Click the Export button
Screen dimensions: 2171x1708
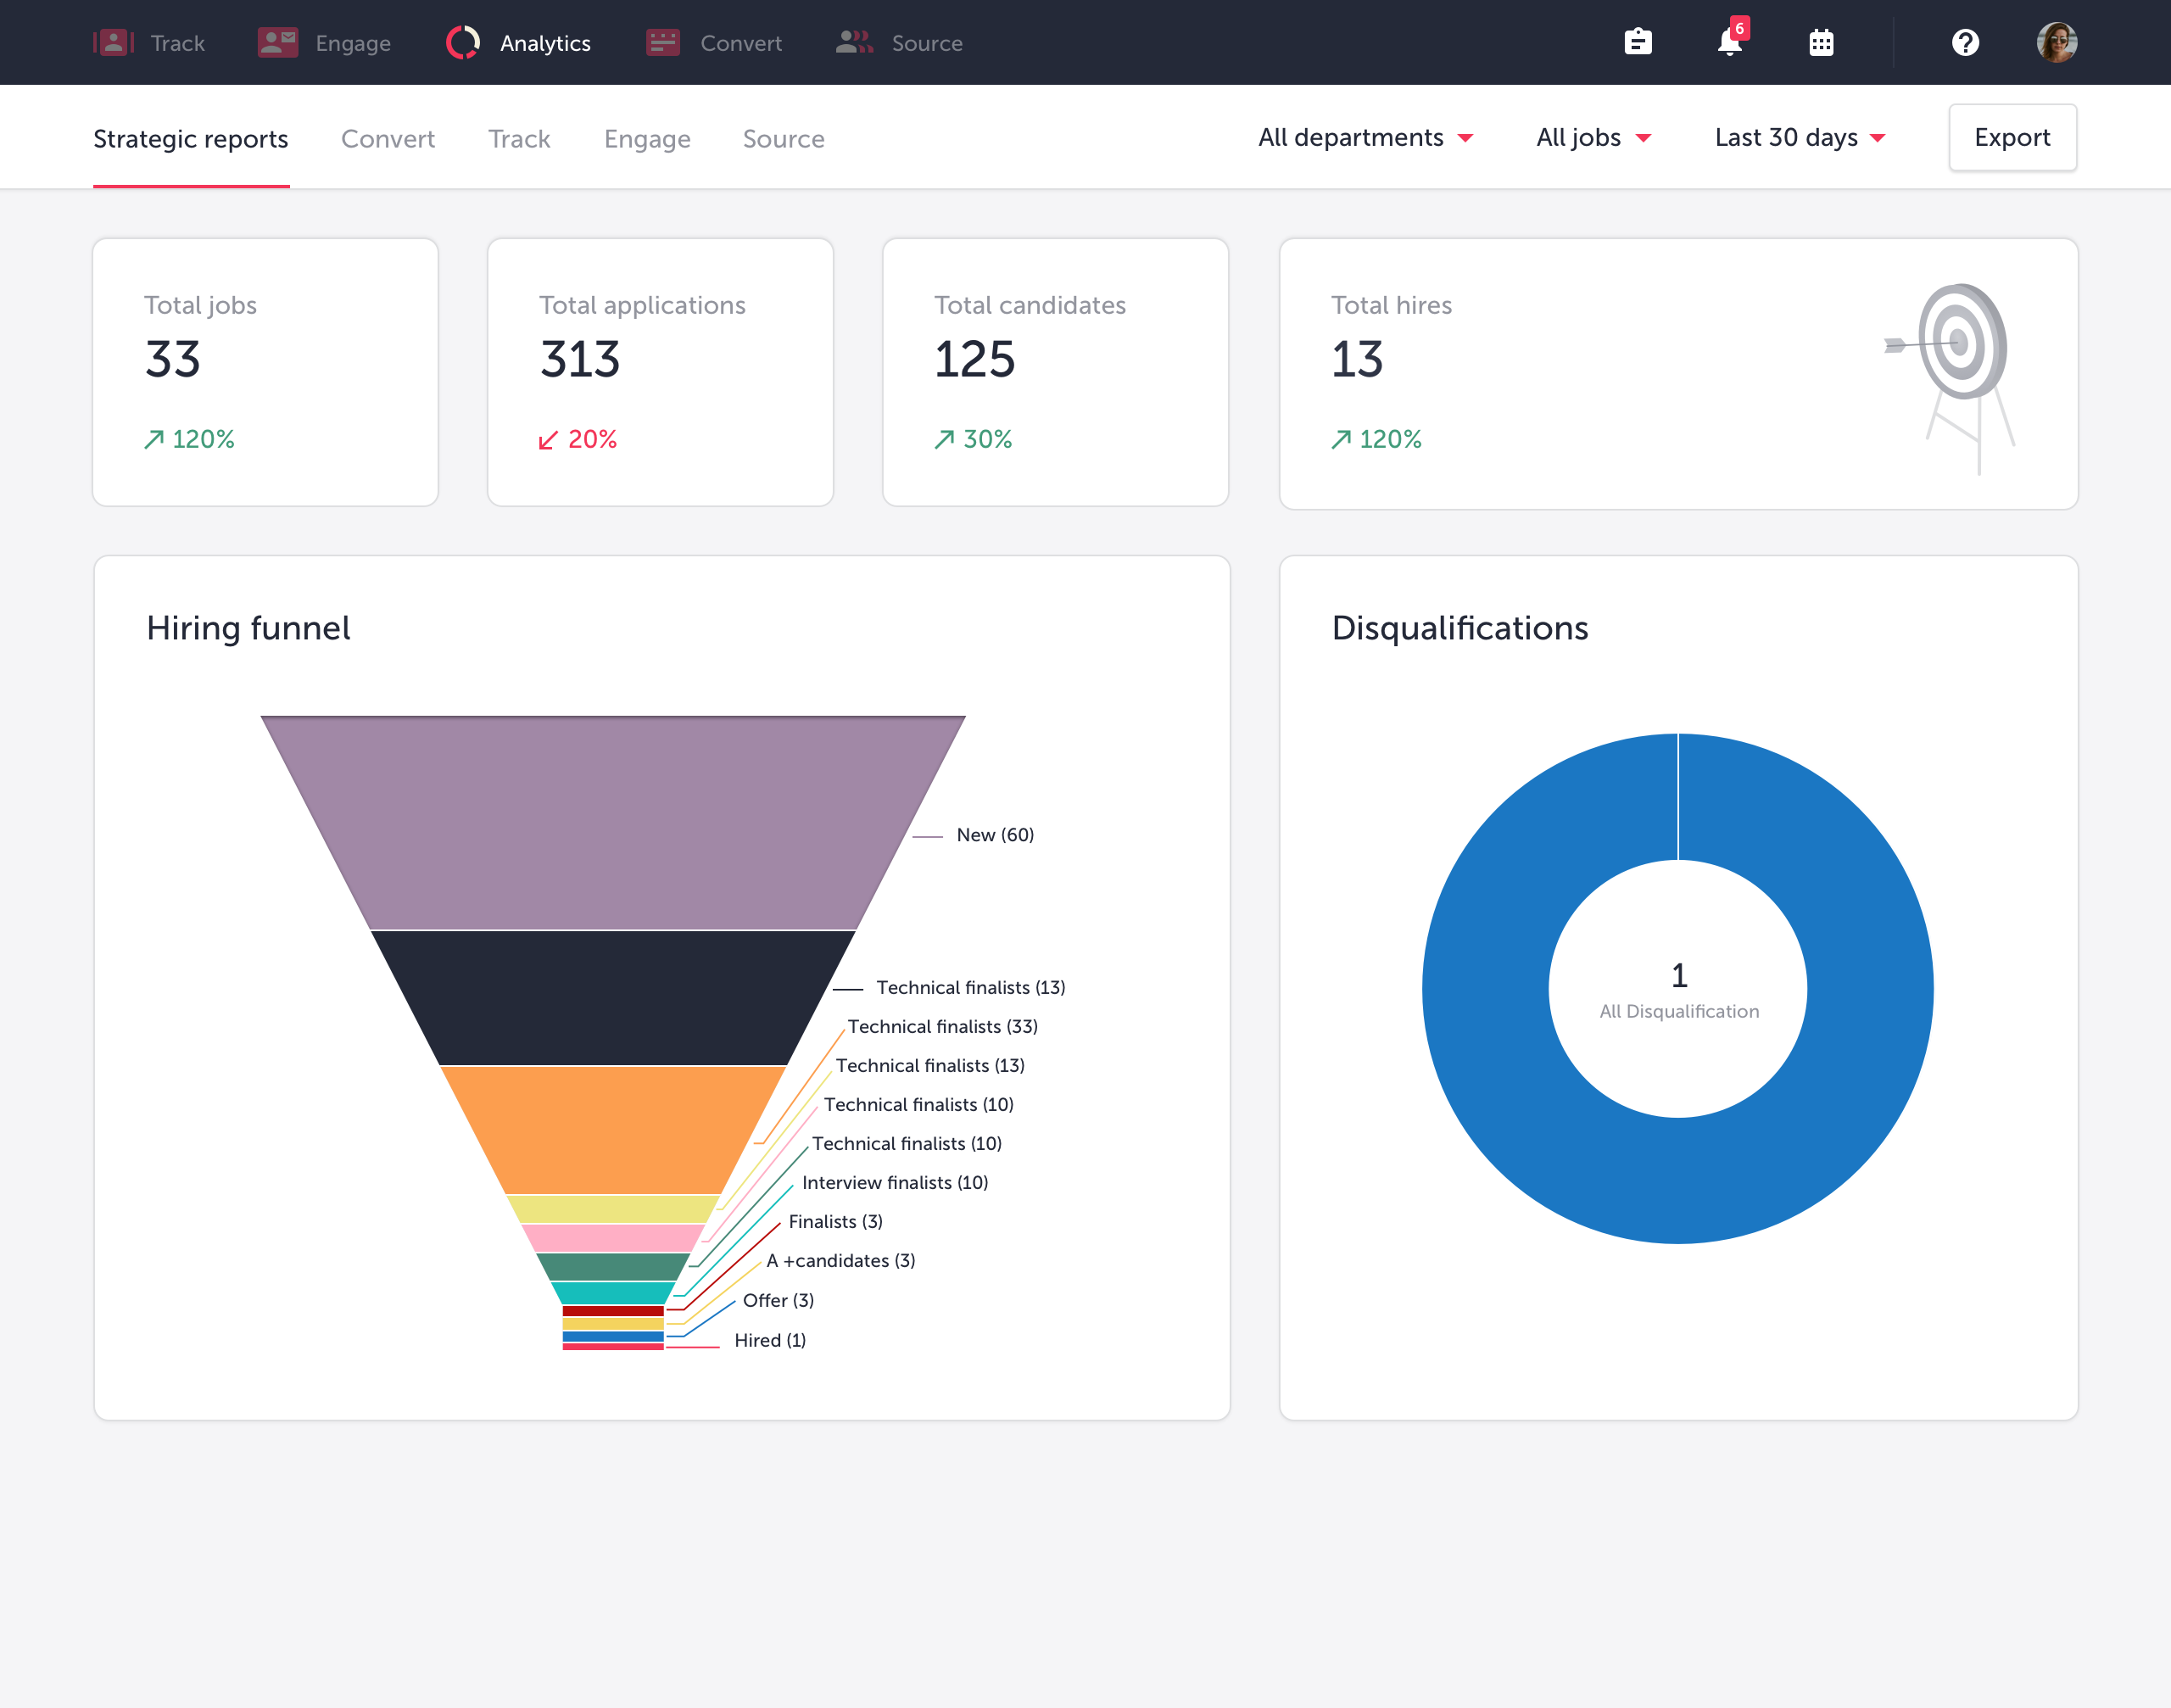(x=2012, y=138)
